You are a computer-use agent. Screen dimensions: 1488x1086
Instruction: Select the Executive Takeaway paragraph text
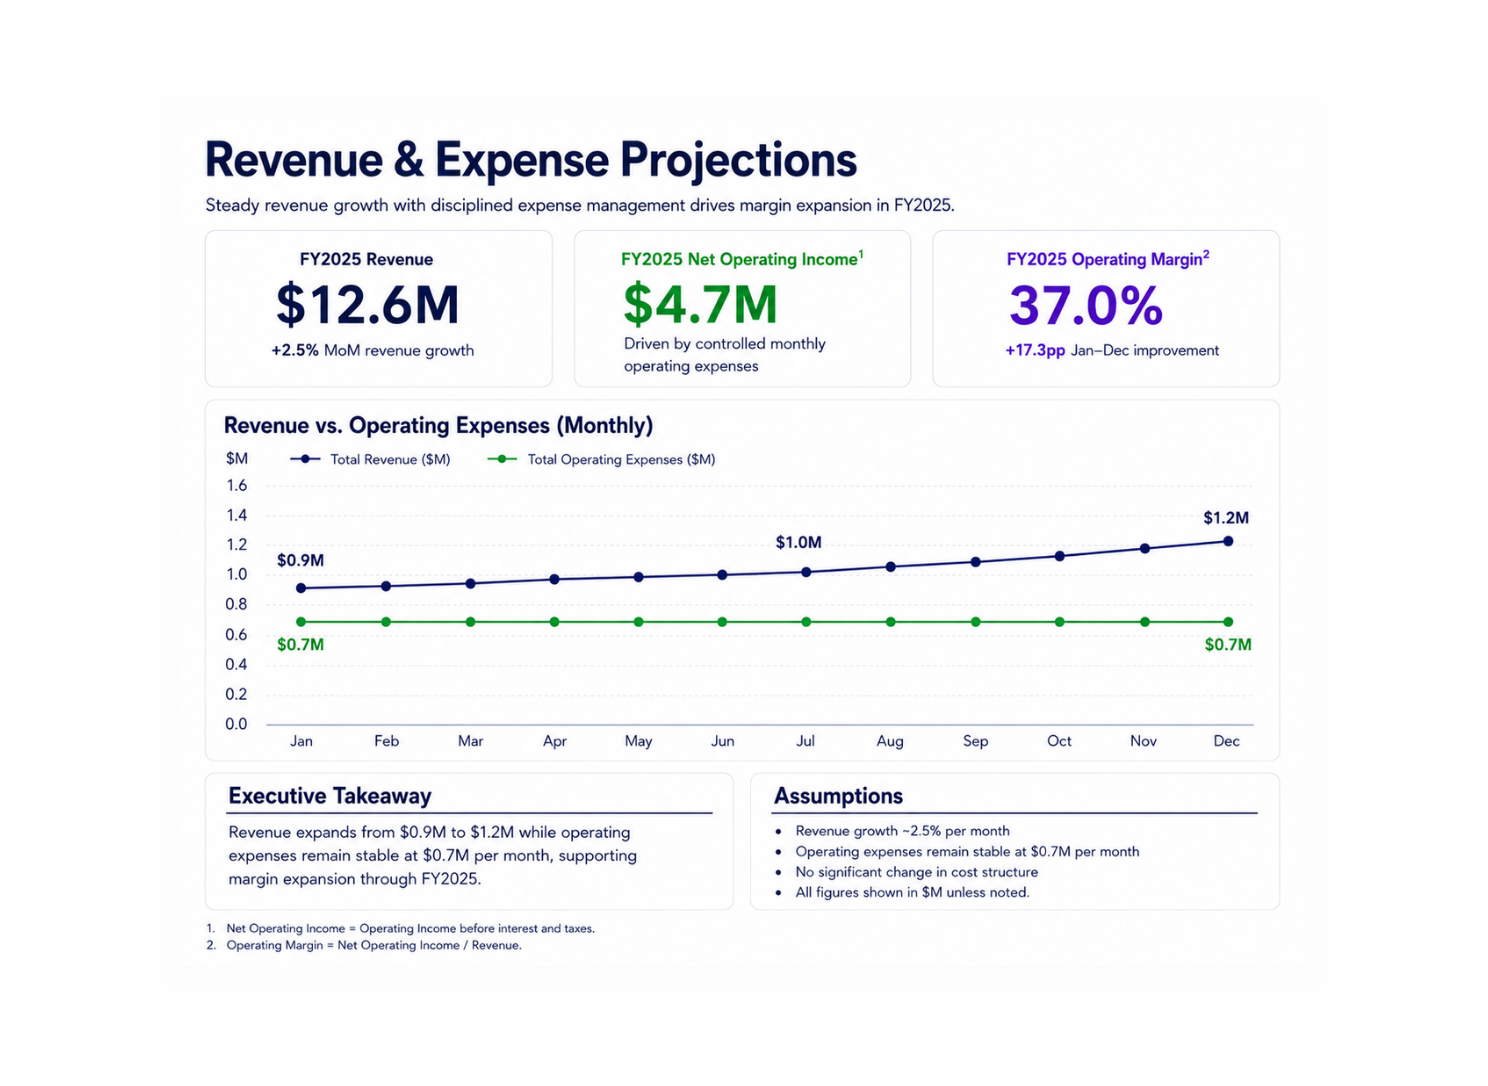pyautogui.click(x=432, y=855)
